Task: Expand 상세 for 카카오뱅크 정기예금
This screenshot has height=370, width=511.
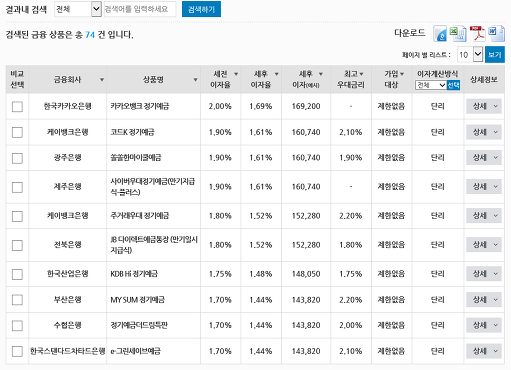Action: click(484, 106)
